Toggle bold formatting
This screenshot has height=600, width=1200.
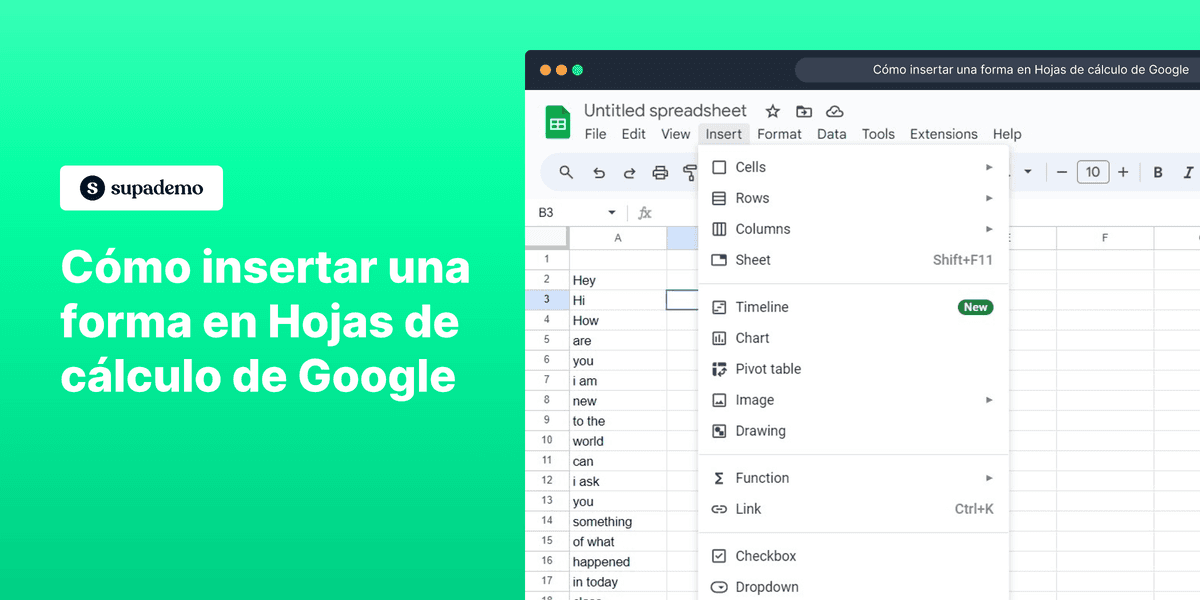1157,172
